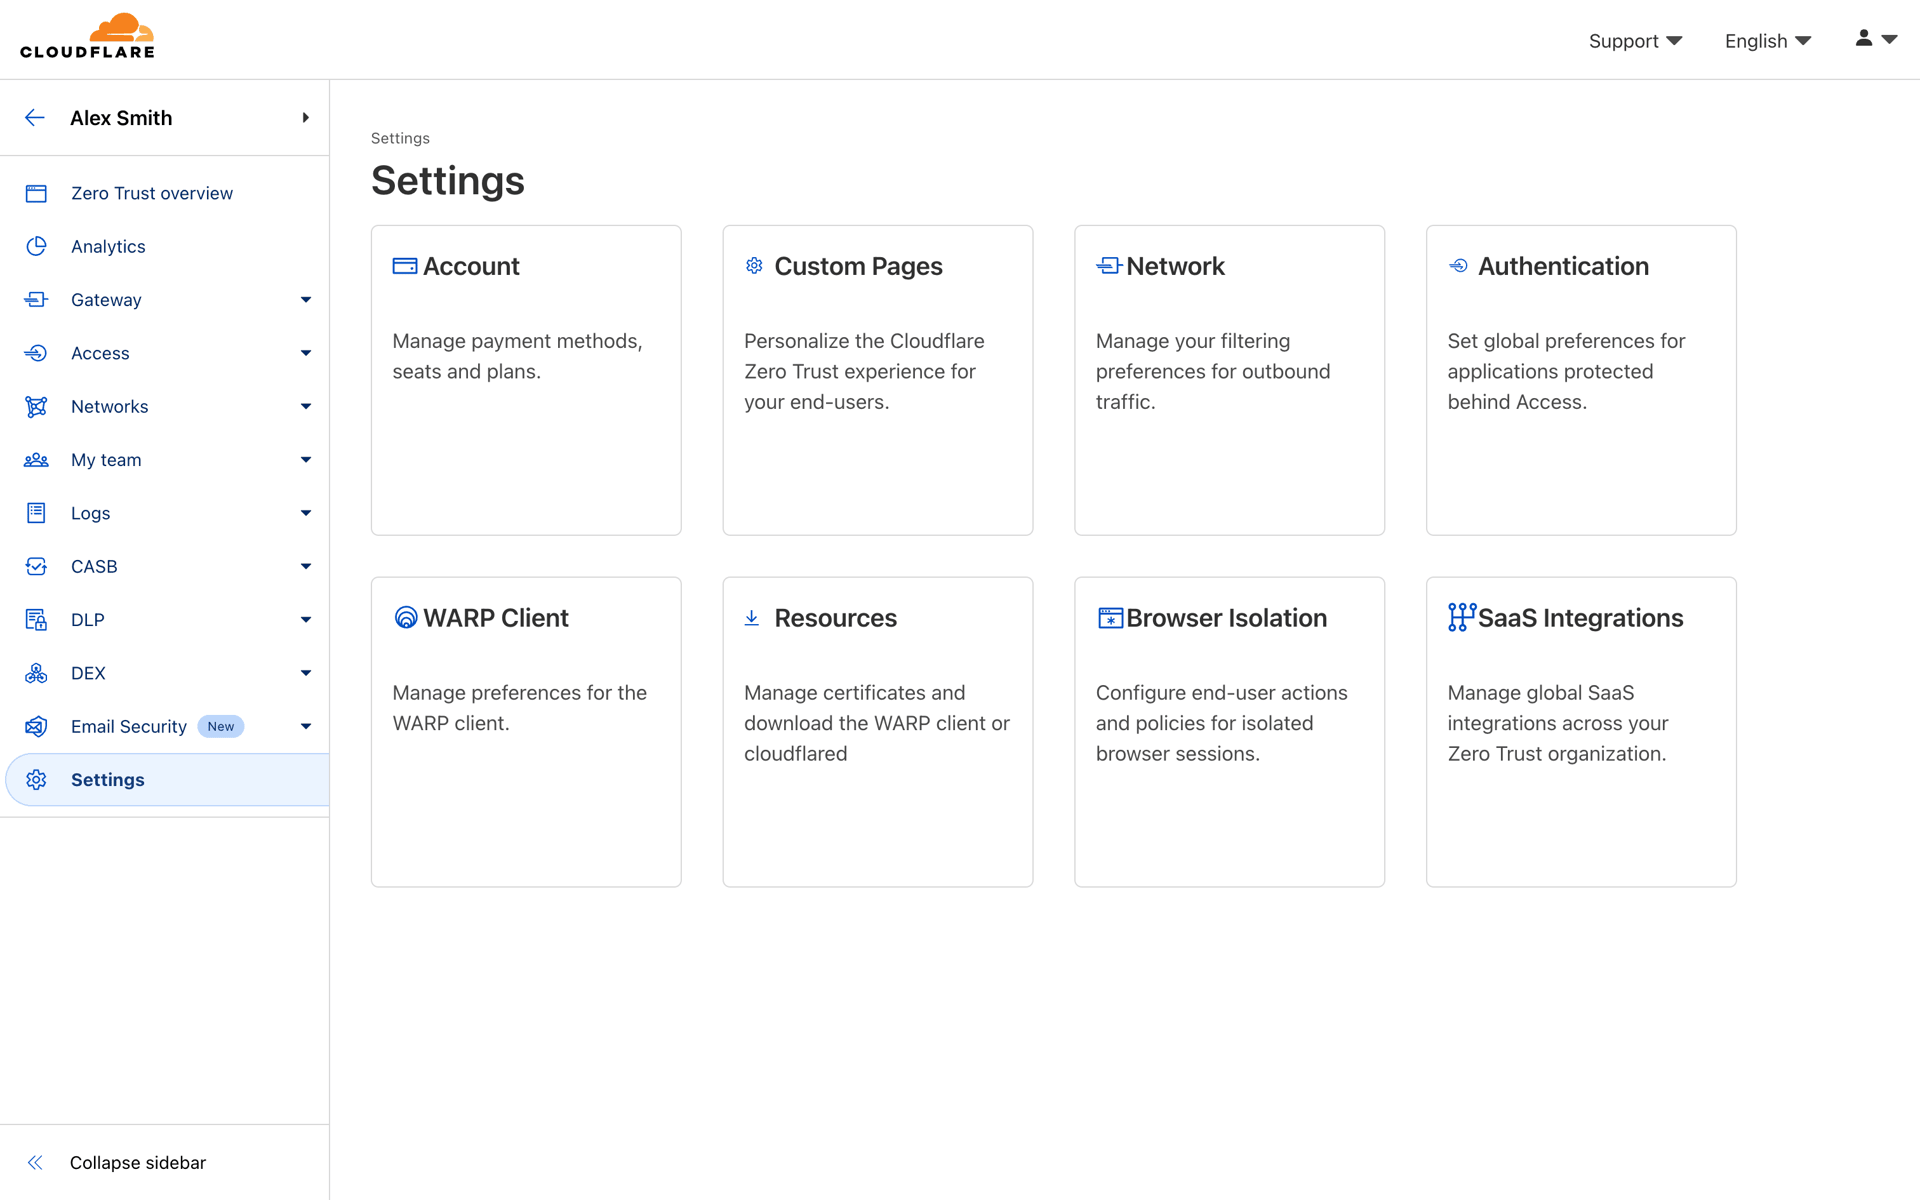1920x1200 pixels.
Task: Click the Access sidebar icon
Action: pyautogui.click(x=36, y=353)
